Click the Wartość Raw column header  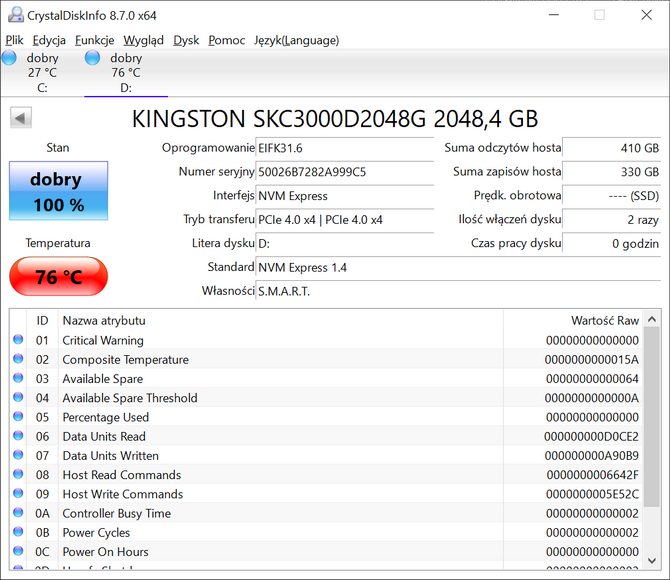click(x=573, y=321)
